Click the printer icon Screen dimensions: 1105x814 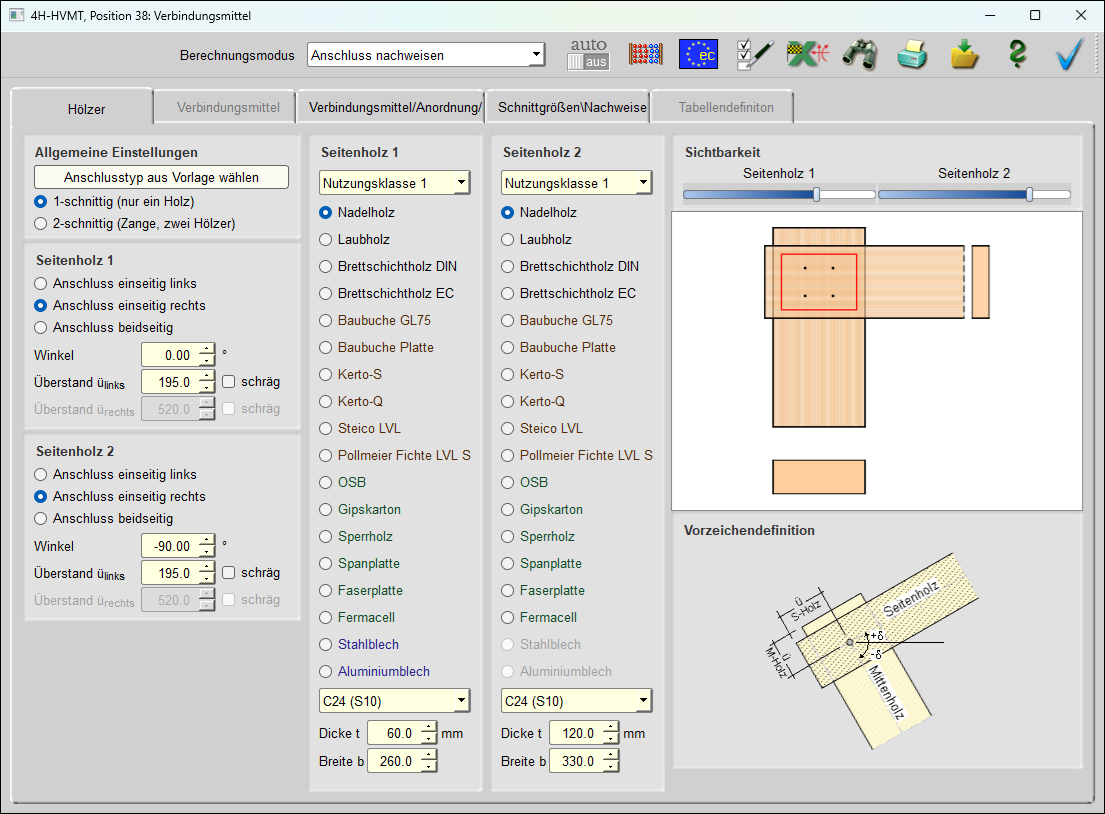tap(911, 54)
